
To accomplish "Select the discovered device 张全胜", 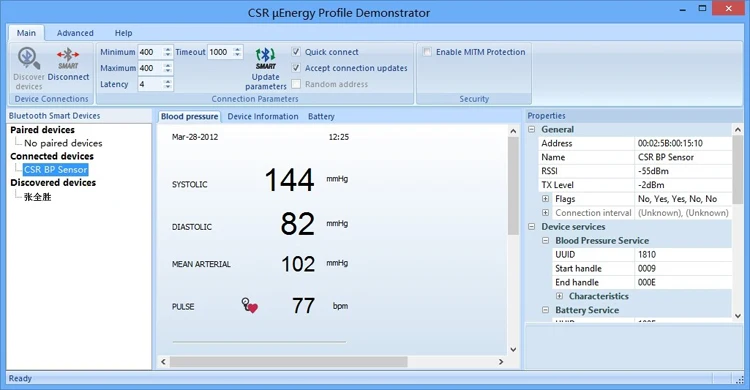I will (37, 197).
